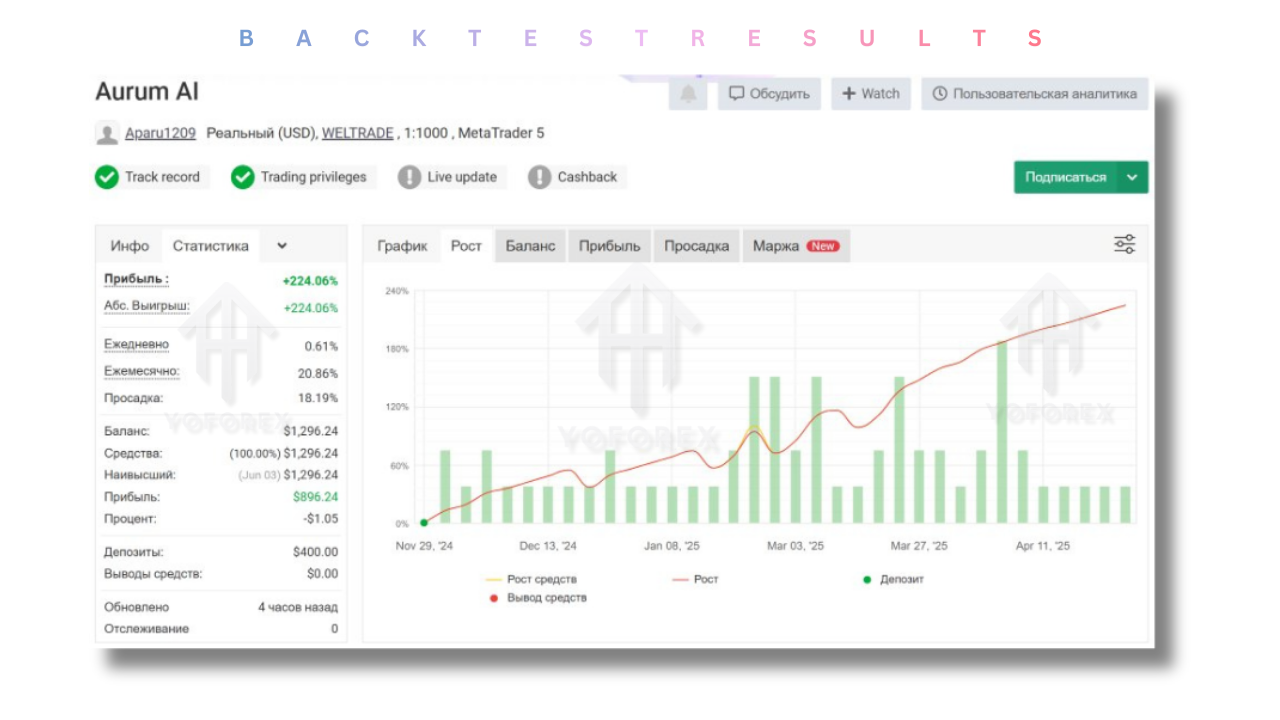The height and width of the screenshot is (720, 1280).
Task: Switch to the Баланс chart tab
Action: coord(530,246)
